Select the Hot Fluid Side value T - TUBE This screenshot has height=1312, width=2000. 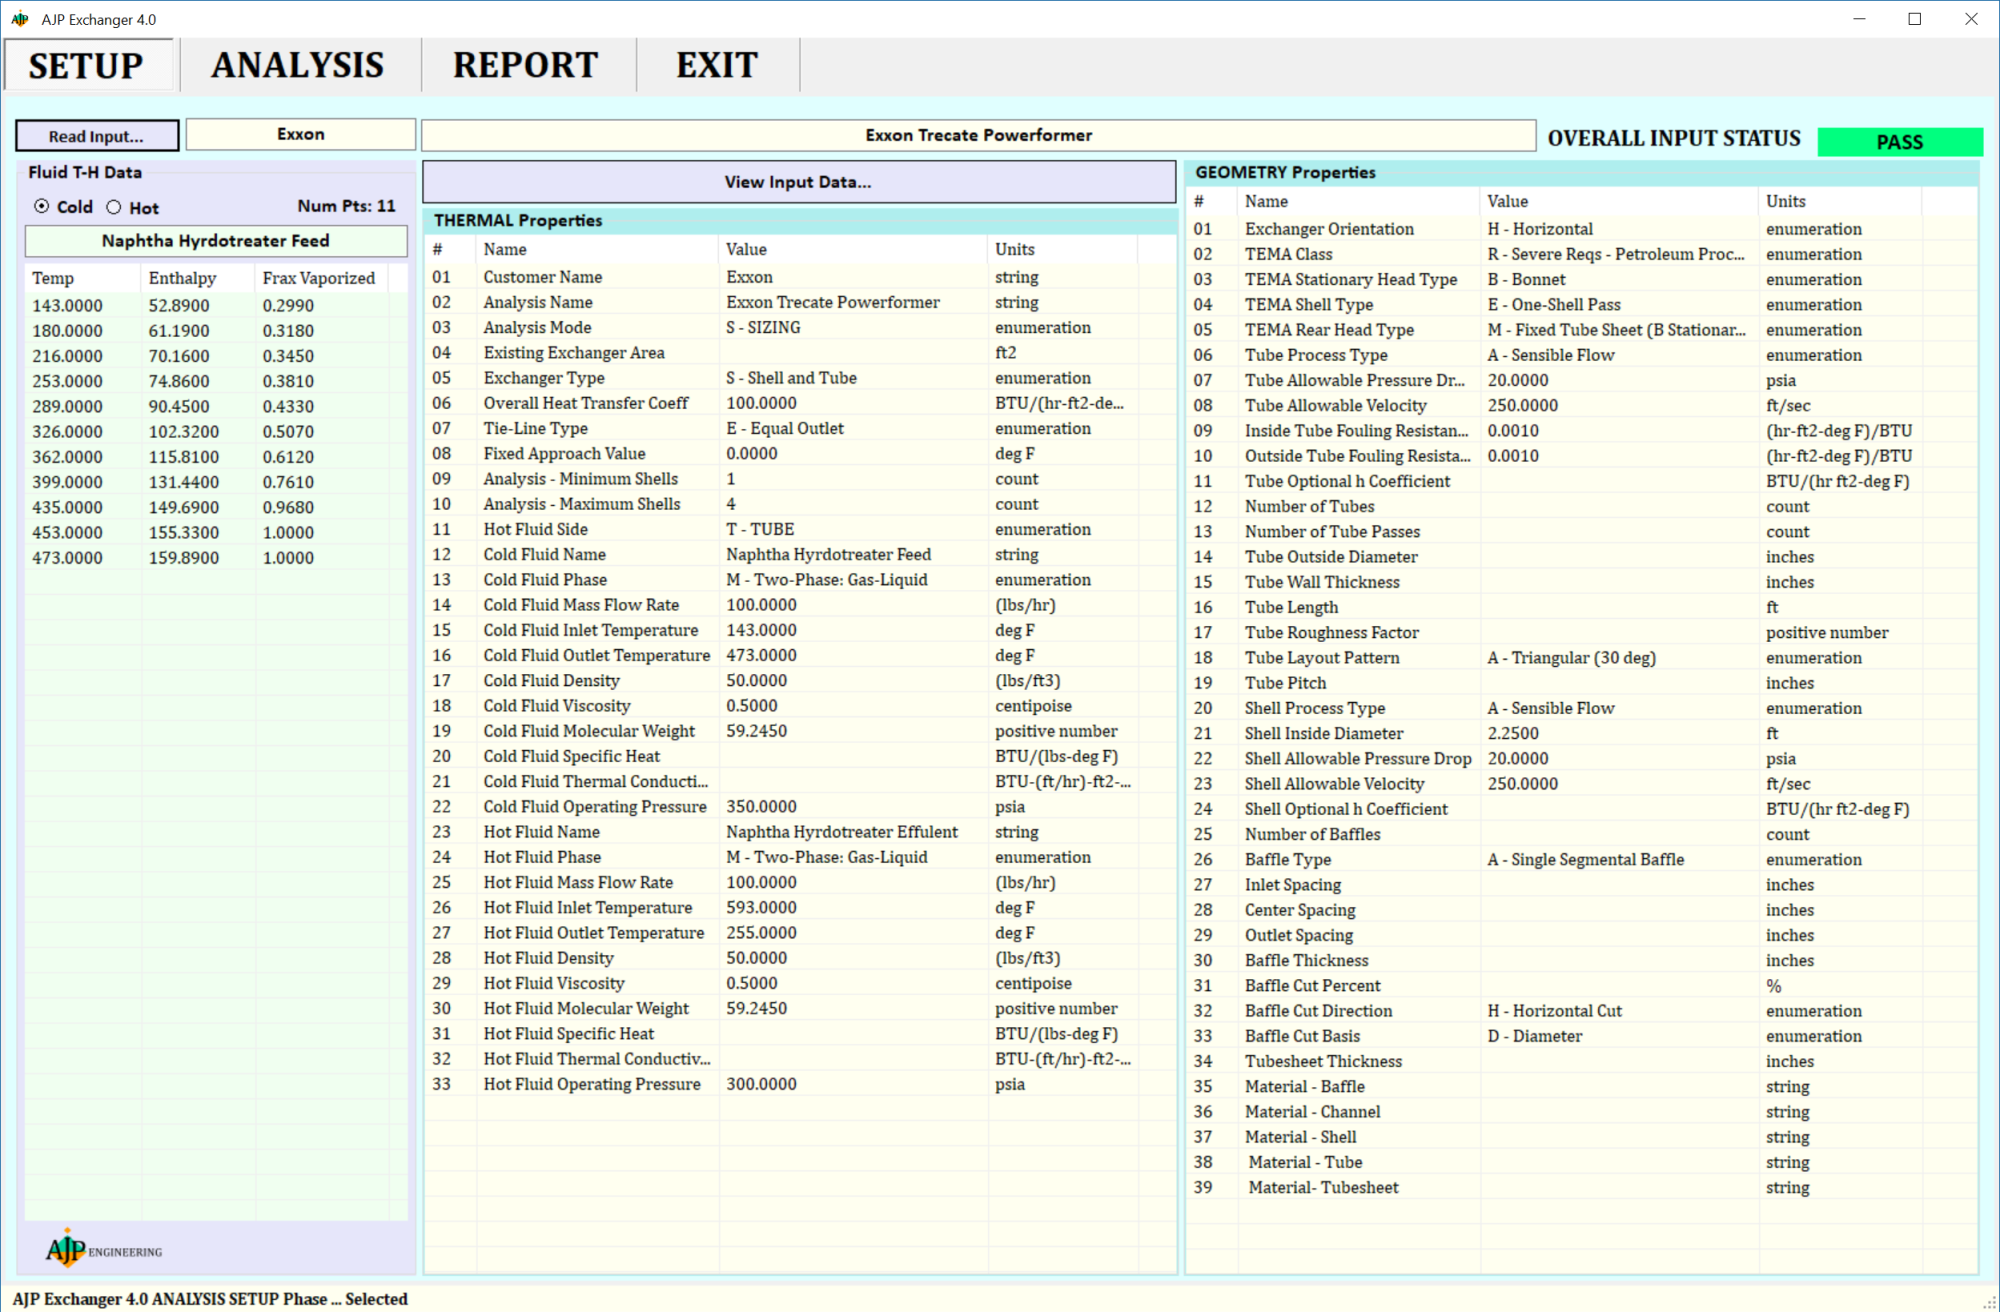click(x=760, y=529)
